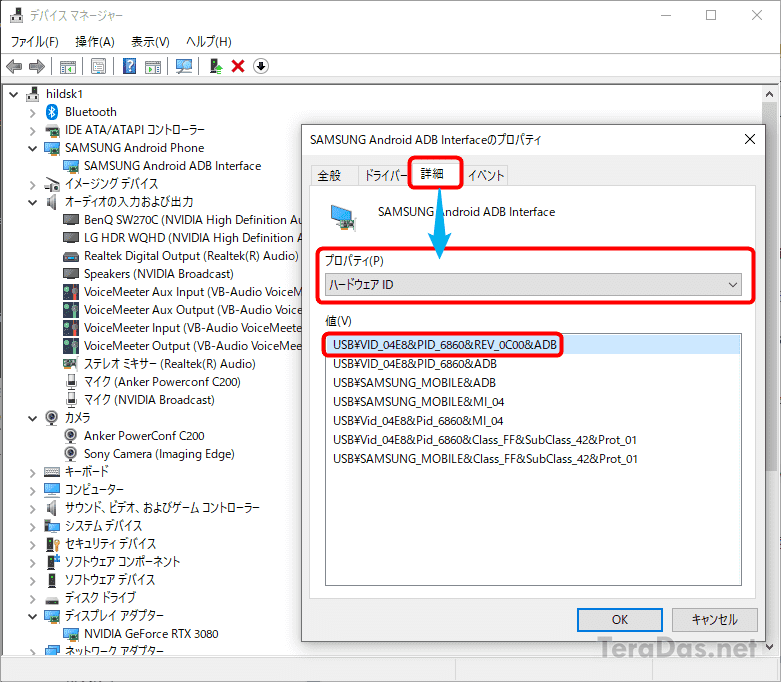This screenshot has width=781, height=682.
Task: Click the Disable device down-arrow icon
Action: point(261,66)
